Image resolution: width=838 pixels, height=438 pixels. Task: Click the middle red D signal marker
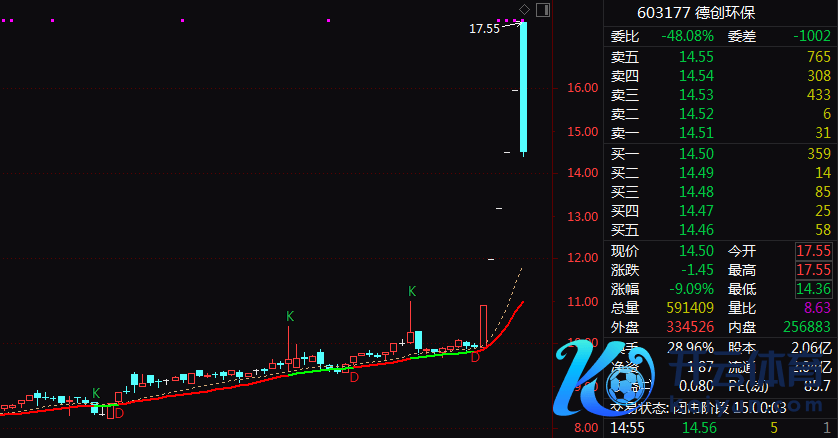(x=353, y=376)
